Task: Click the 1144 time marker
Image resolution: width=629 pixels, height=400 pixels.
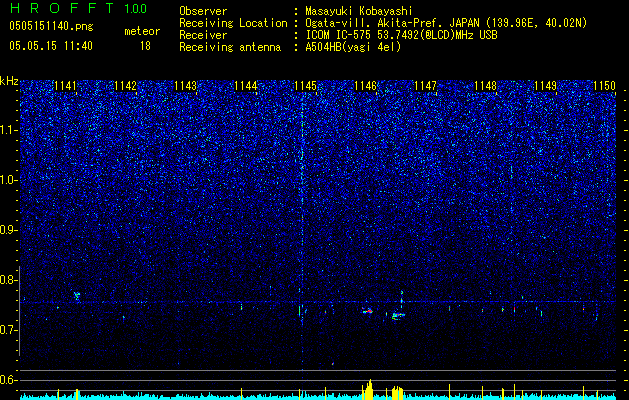Action: tap(246, 86)
